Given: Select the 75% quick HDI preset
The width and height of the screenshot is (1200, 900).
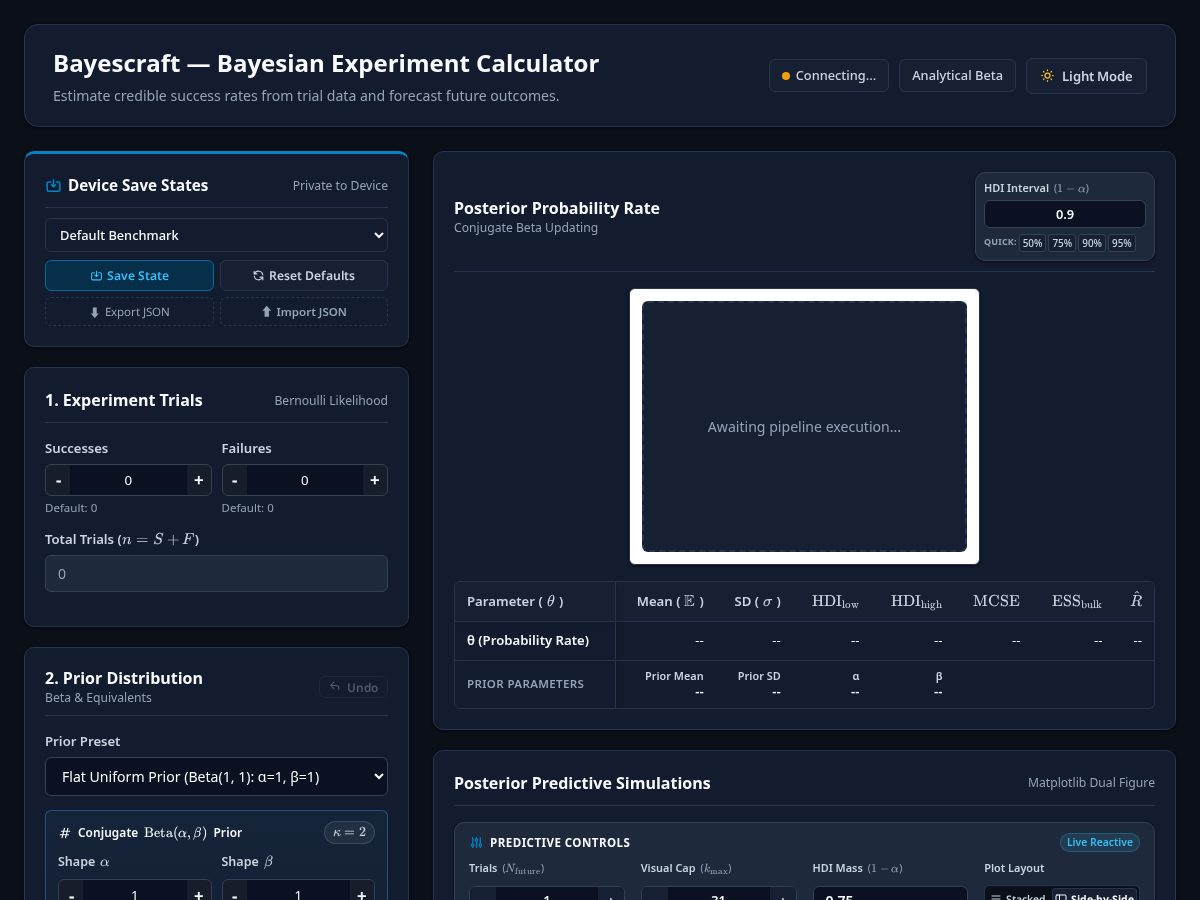Looking at the screenshot, I should [1062, 243].
